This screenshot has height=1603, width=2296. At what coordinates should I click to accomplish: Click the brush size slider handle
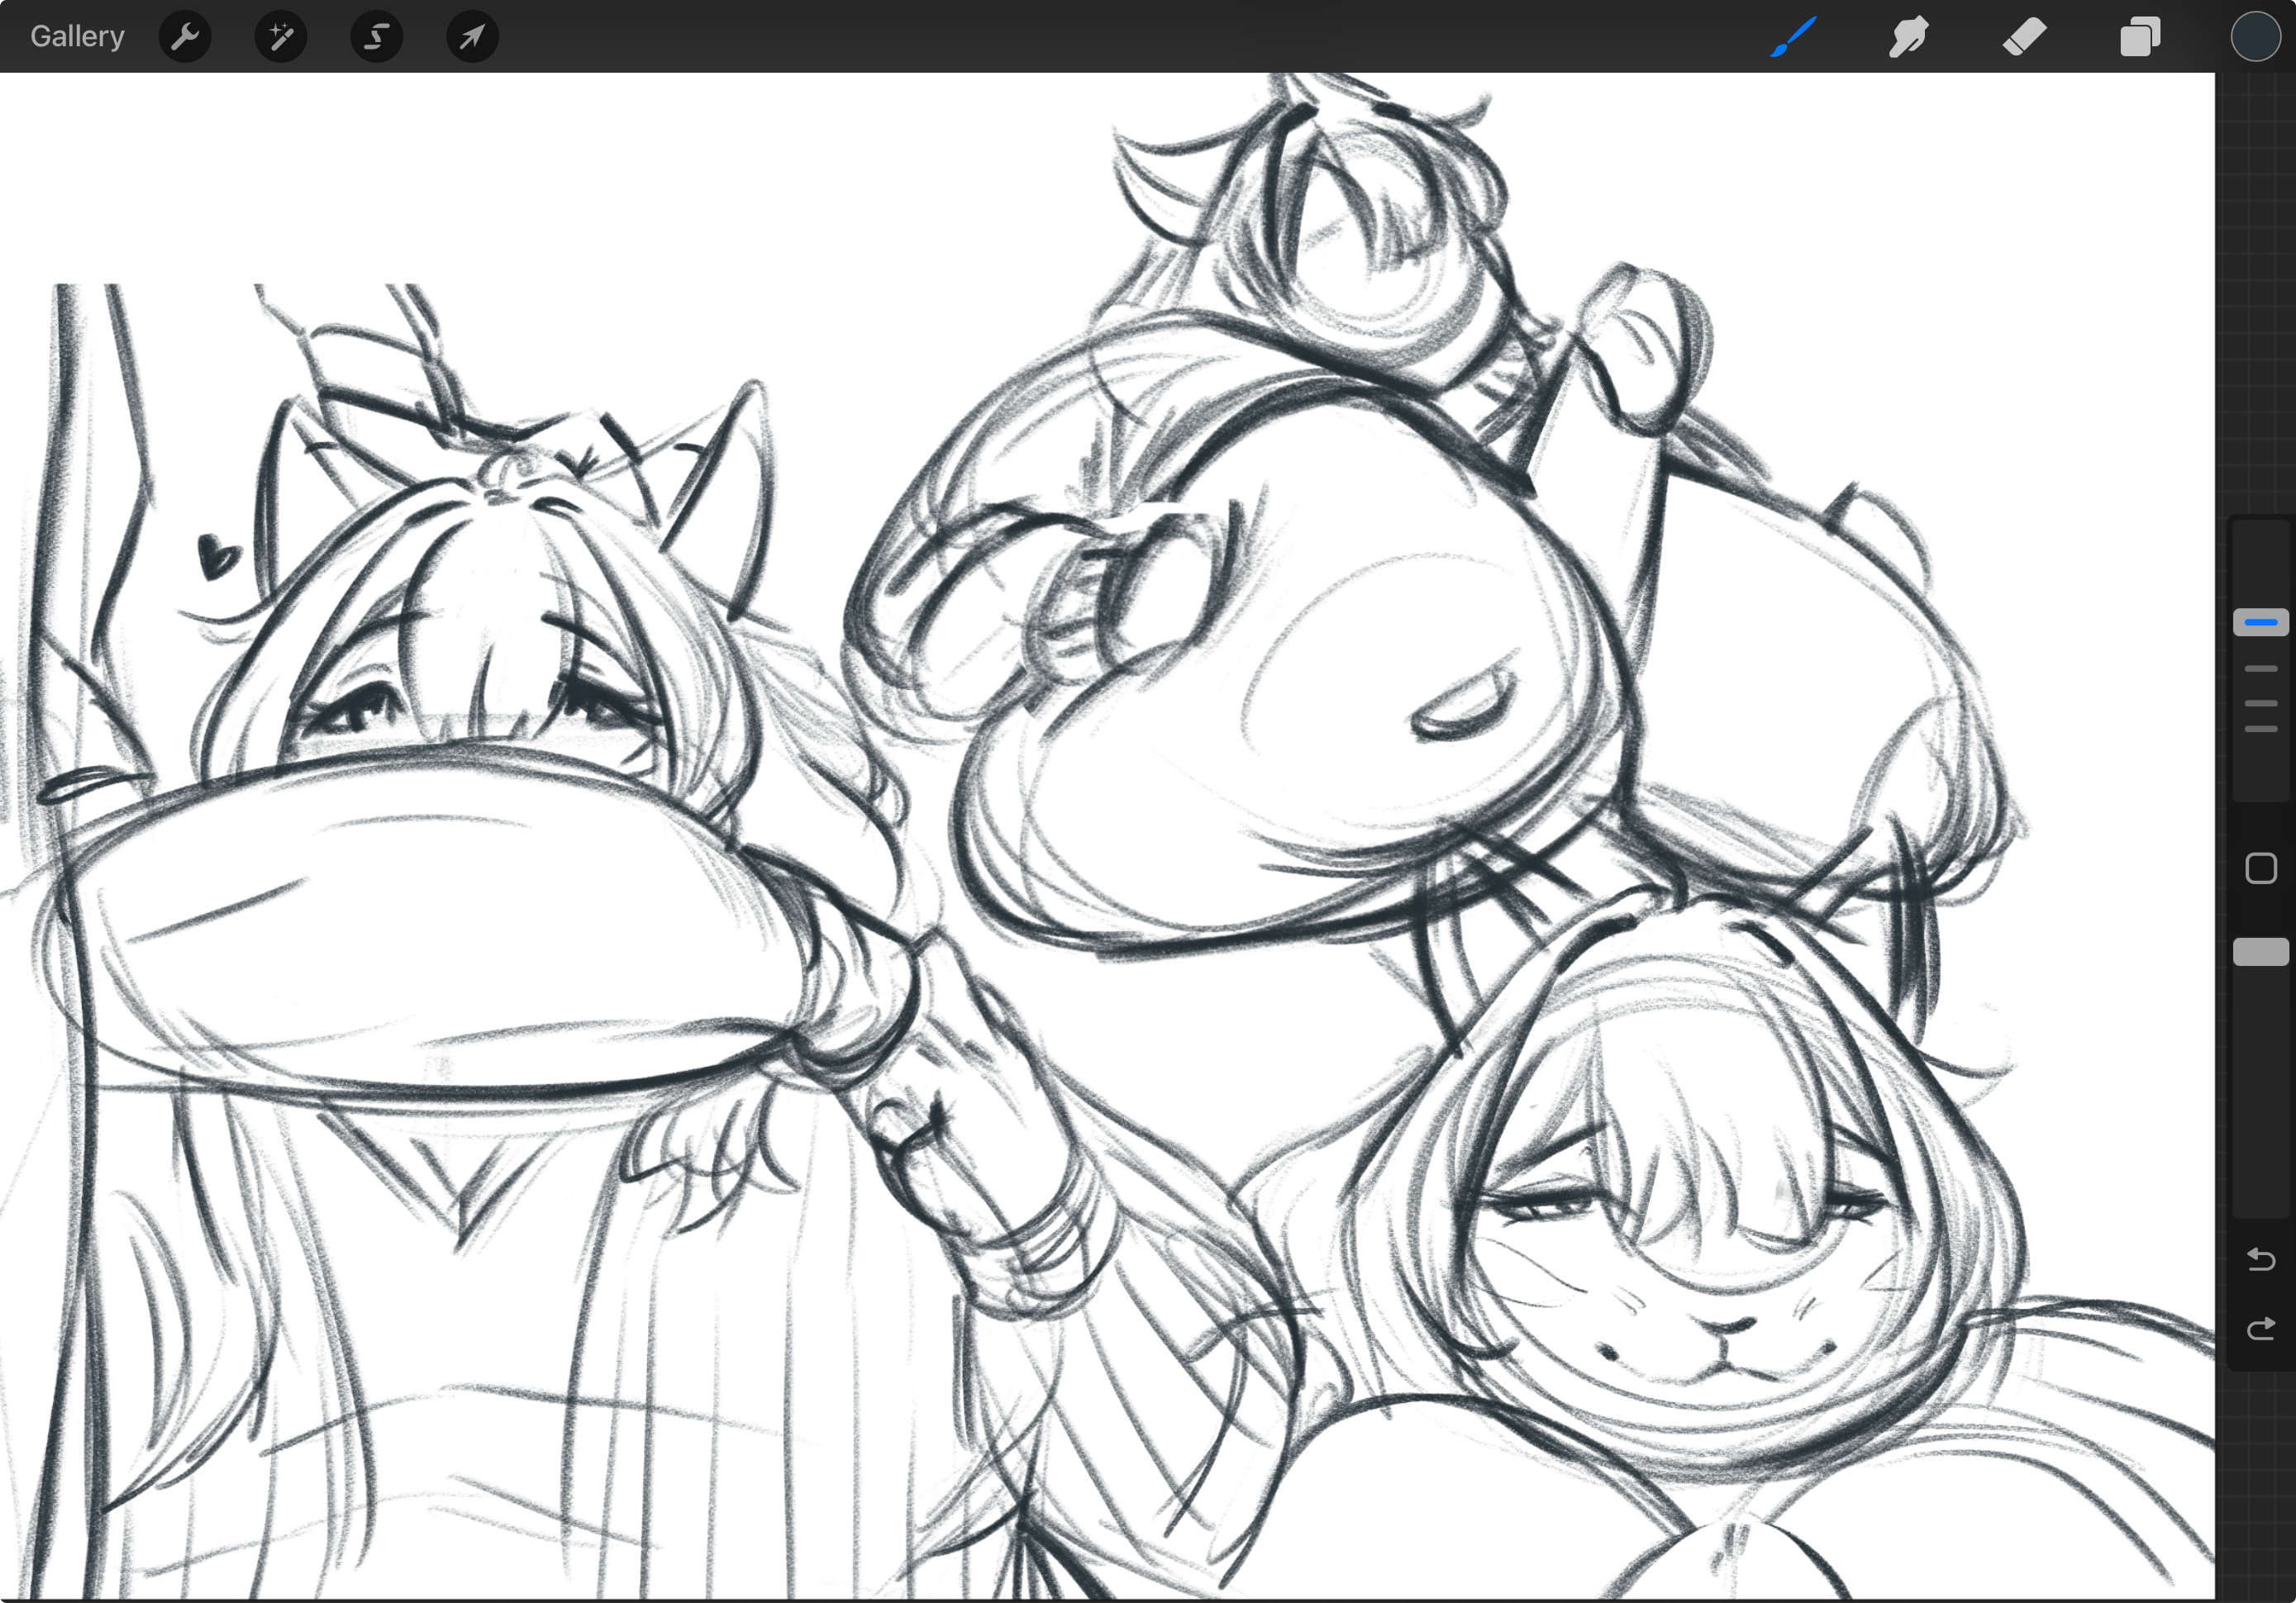pos(2260,622)
